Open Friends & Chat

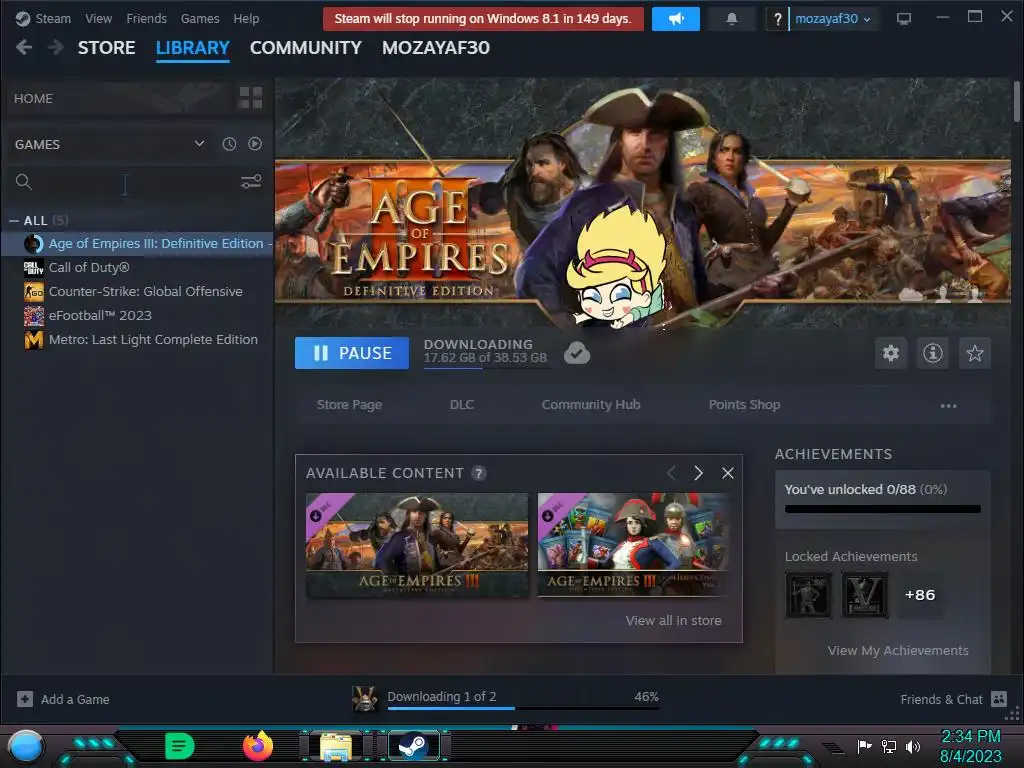click(953, 699)
